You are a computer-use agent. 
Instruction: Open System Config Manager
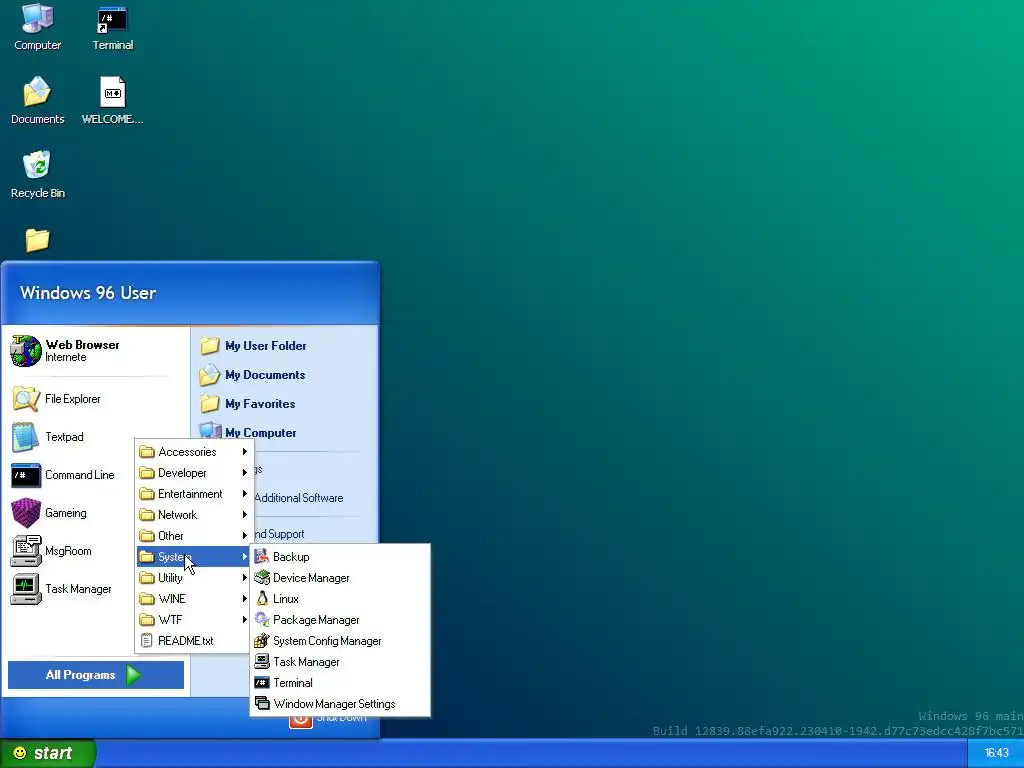[340, 641]
